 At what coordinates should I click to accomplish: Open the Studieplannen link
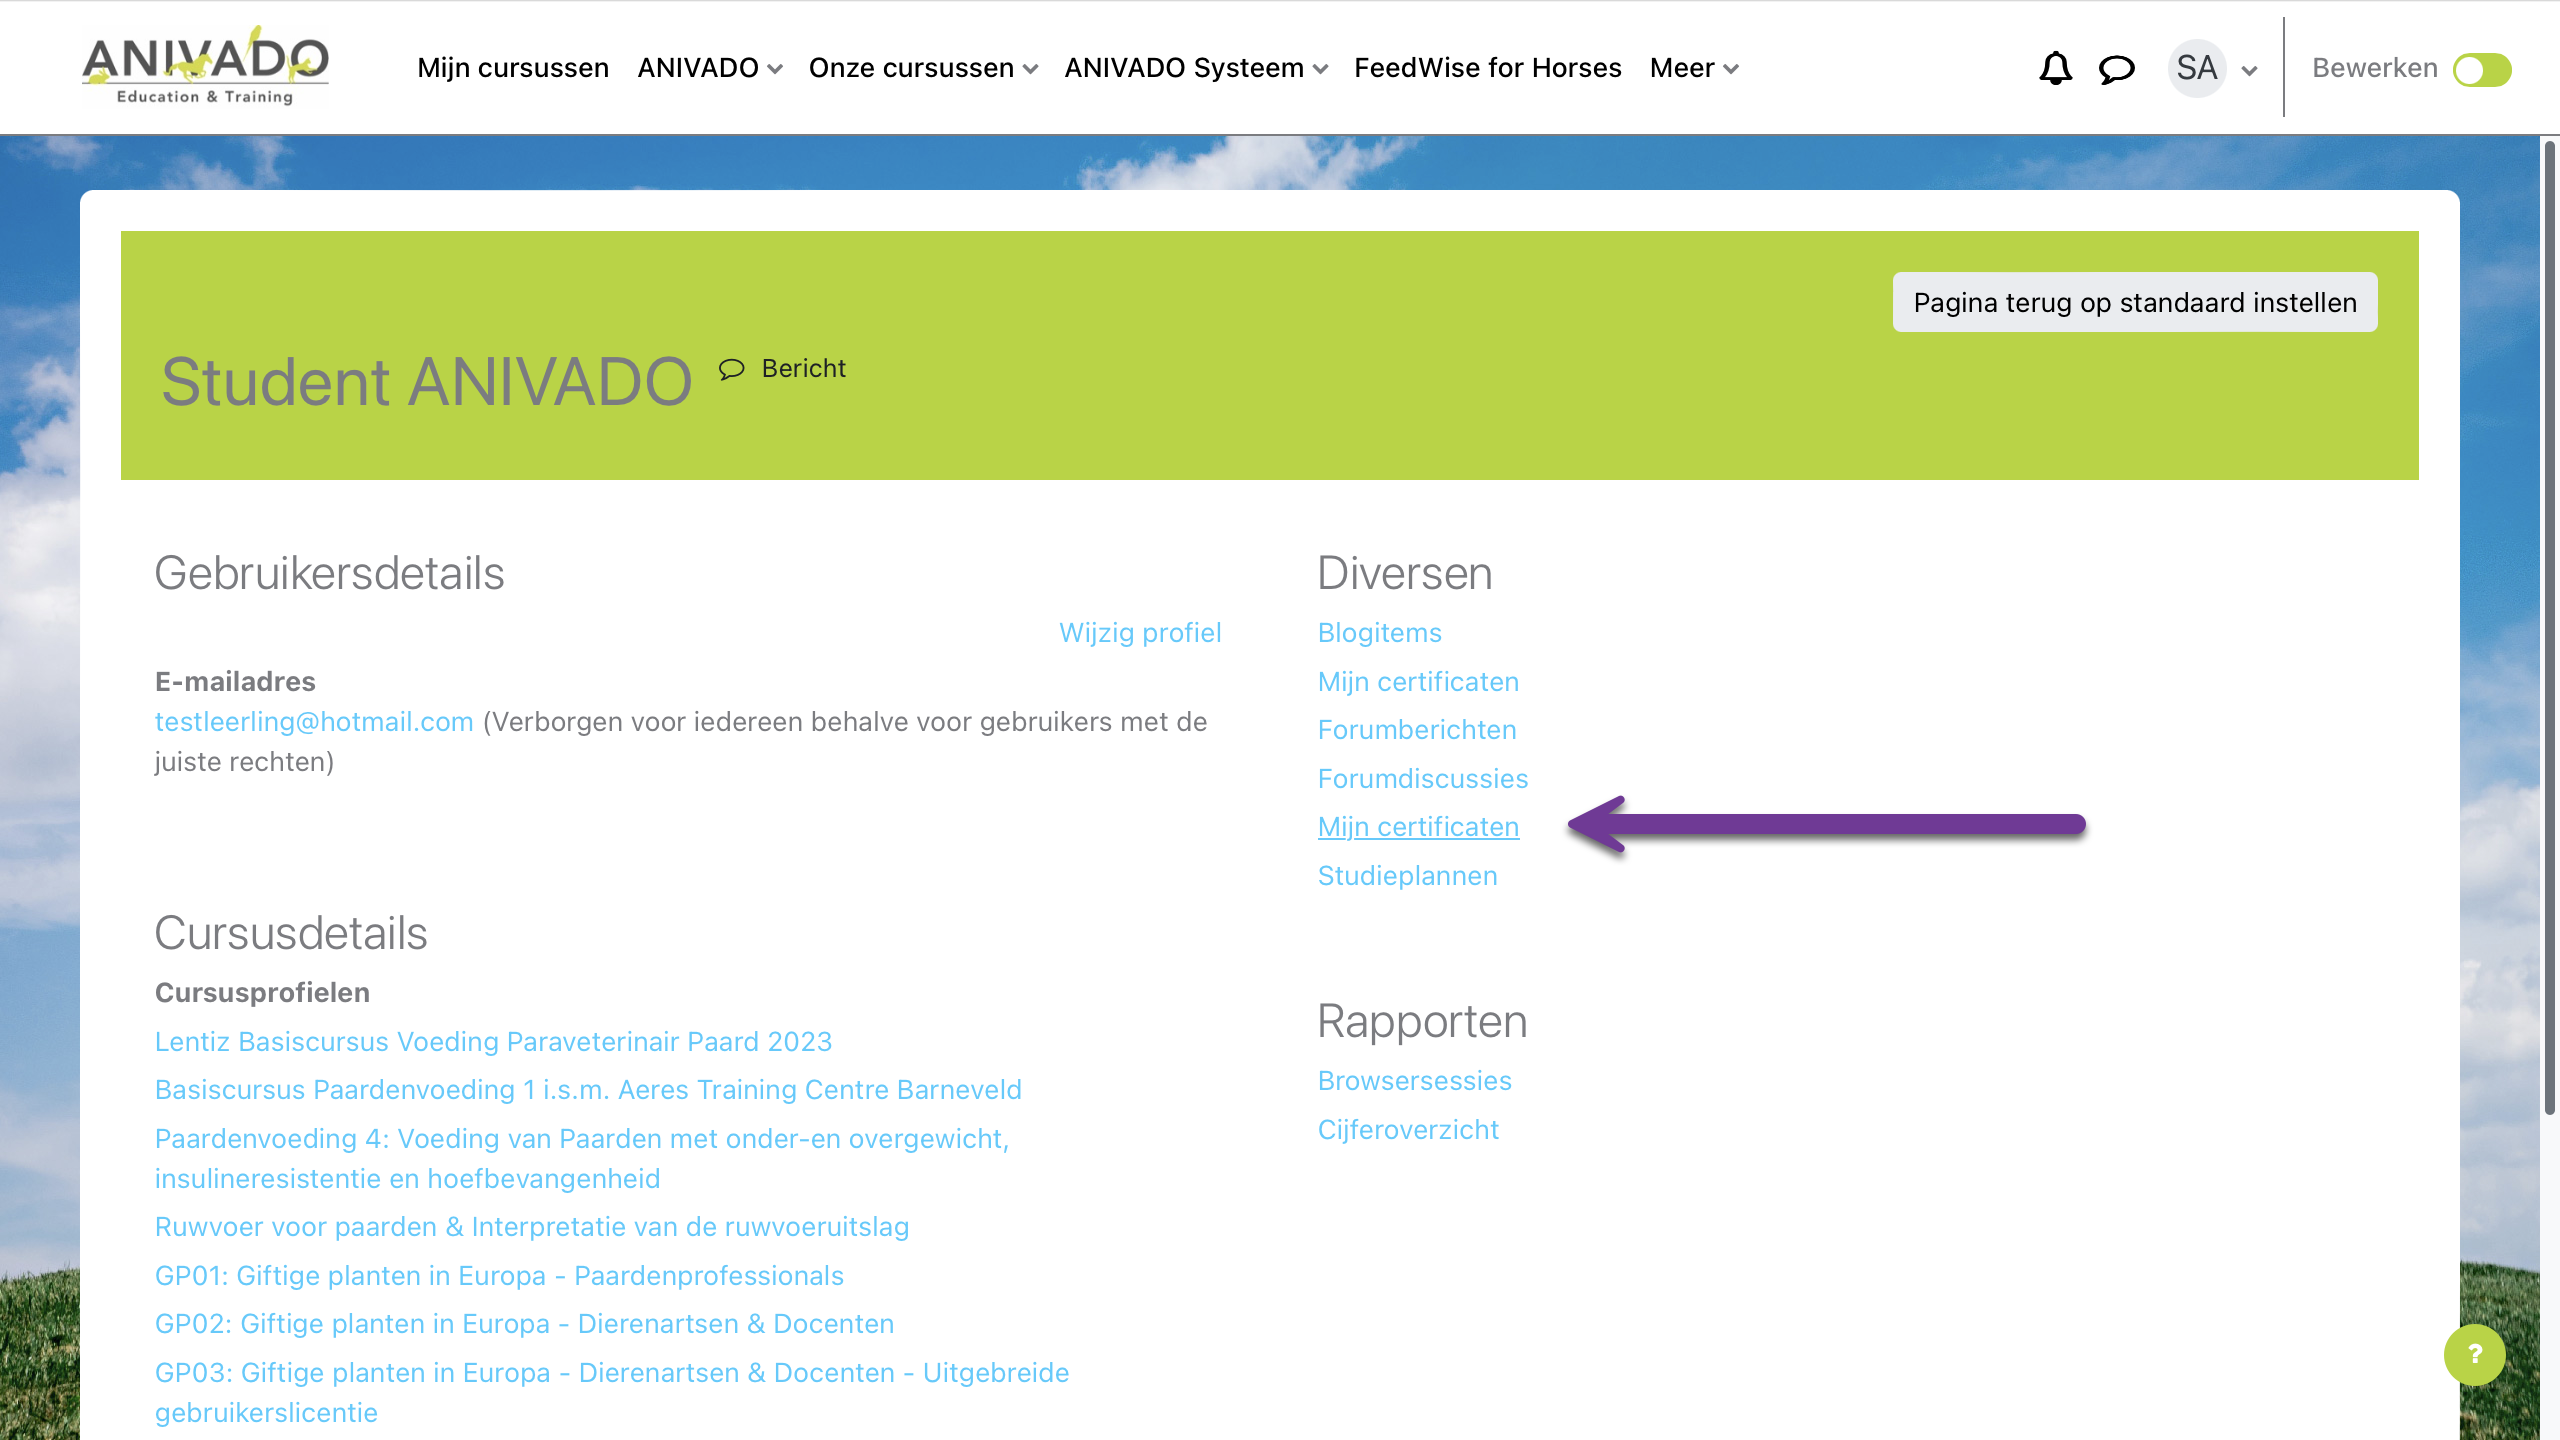pos(1406,875)
